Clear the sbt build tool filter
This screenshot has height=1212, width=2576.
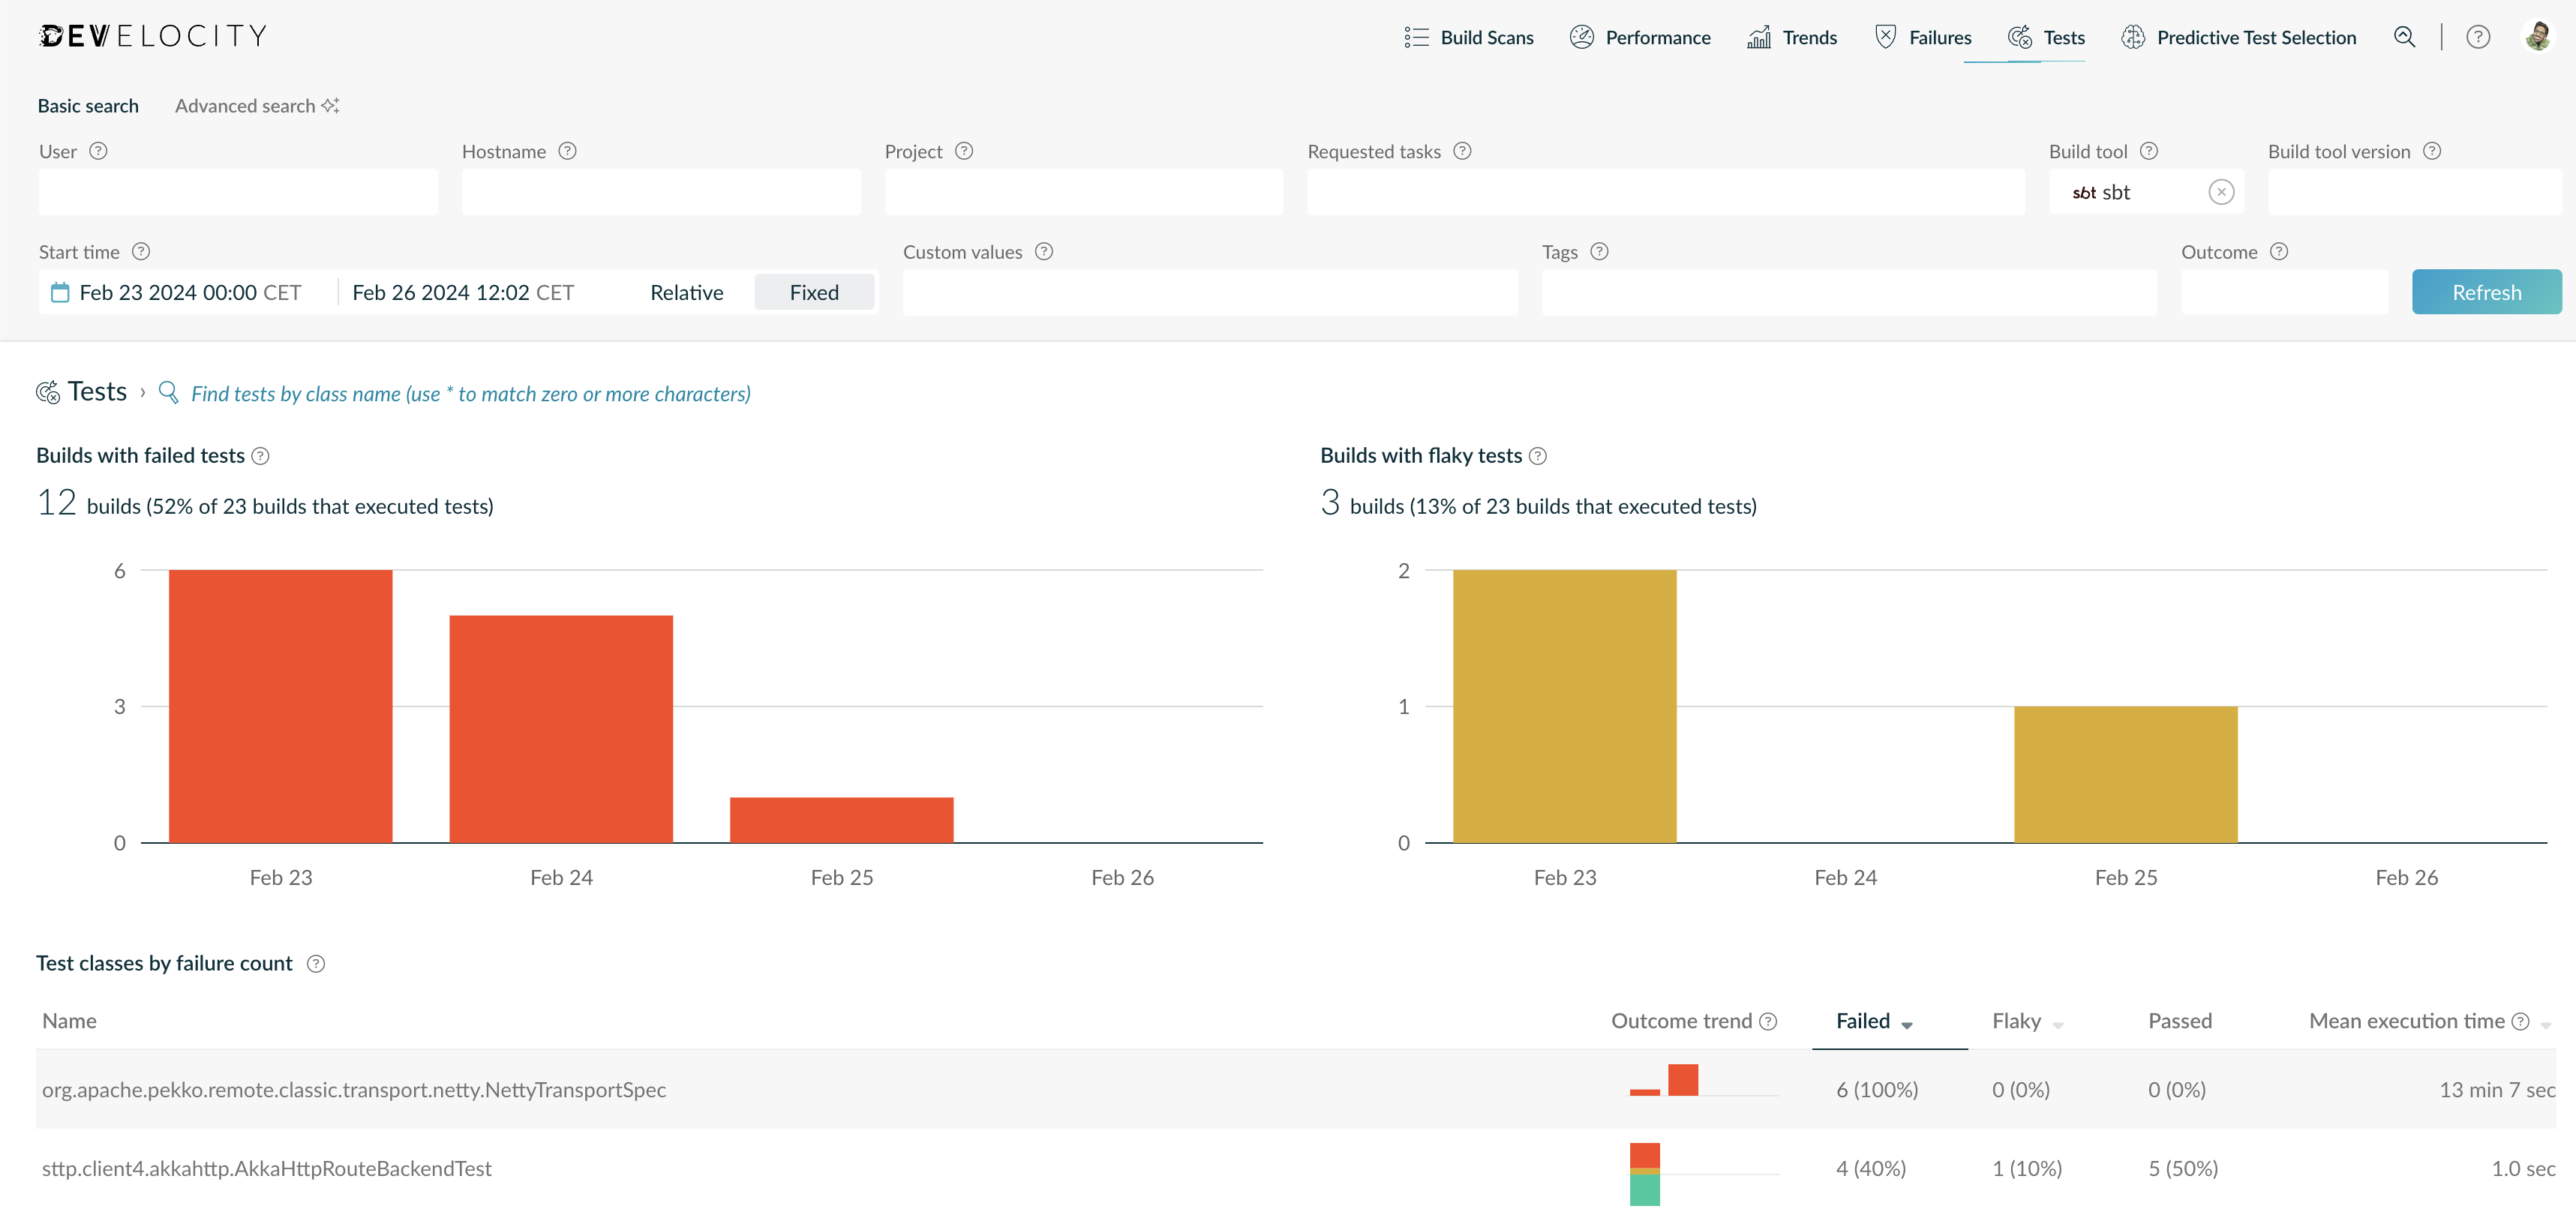click(2221, 192)
